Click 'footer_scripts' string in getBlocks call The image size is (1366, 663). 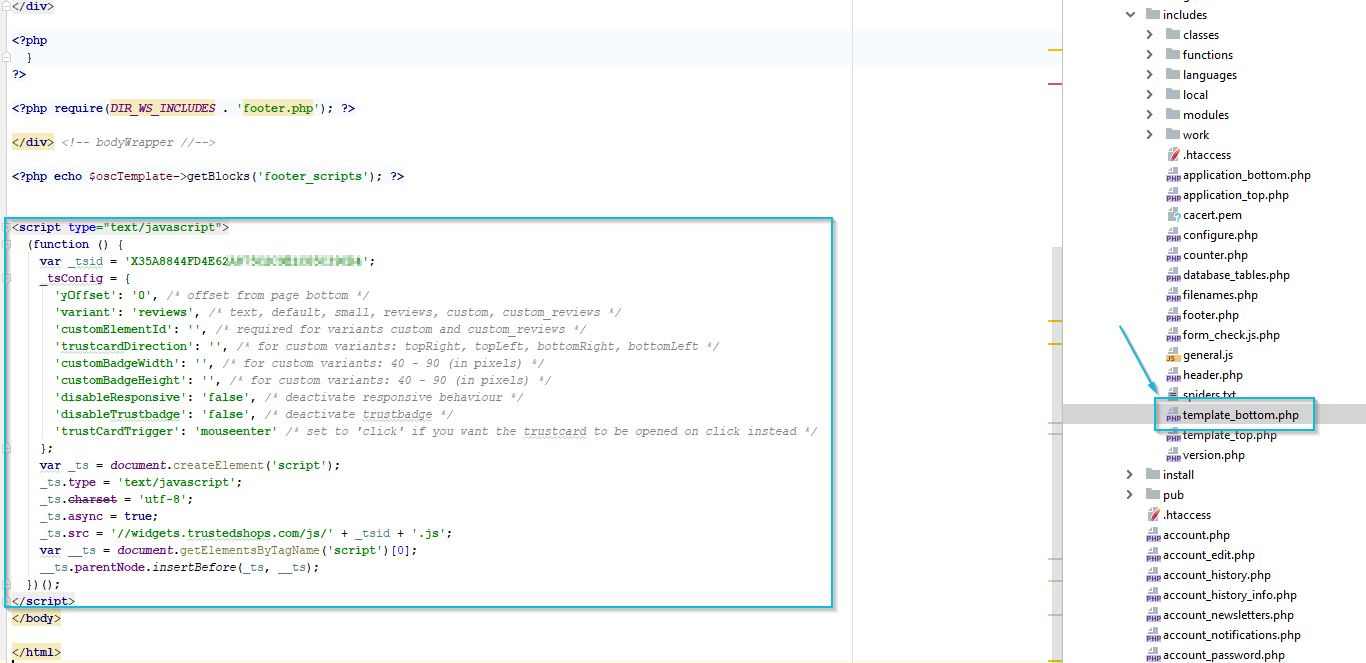tap(318, 176)
